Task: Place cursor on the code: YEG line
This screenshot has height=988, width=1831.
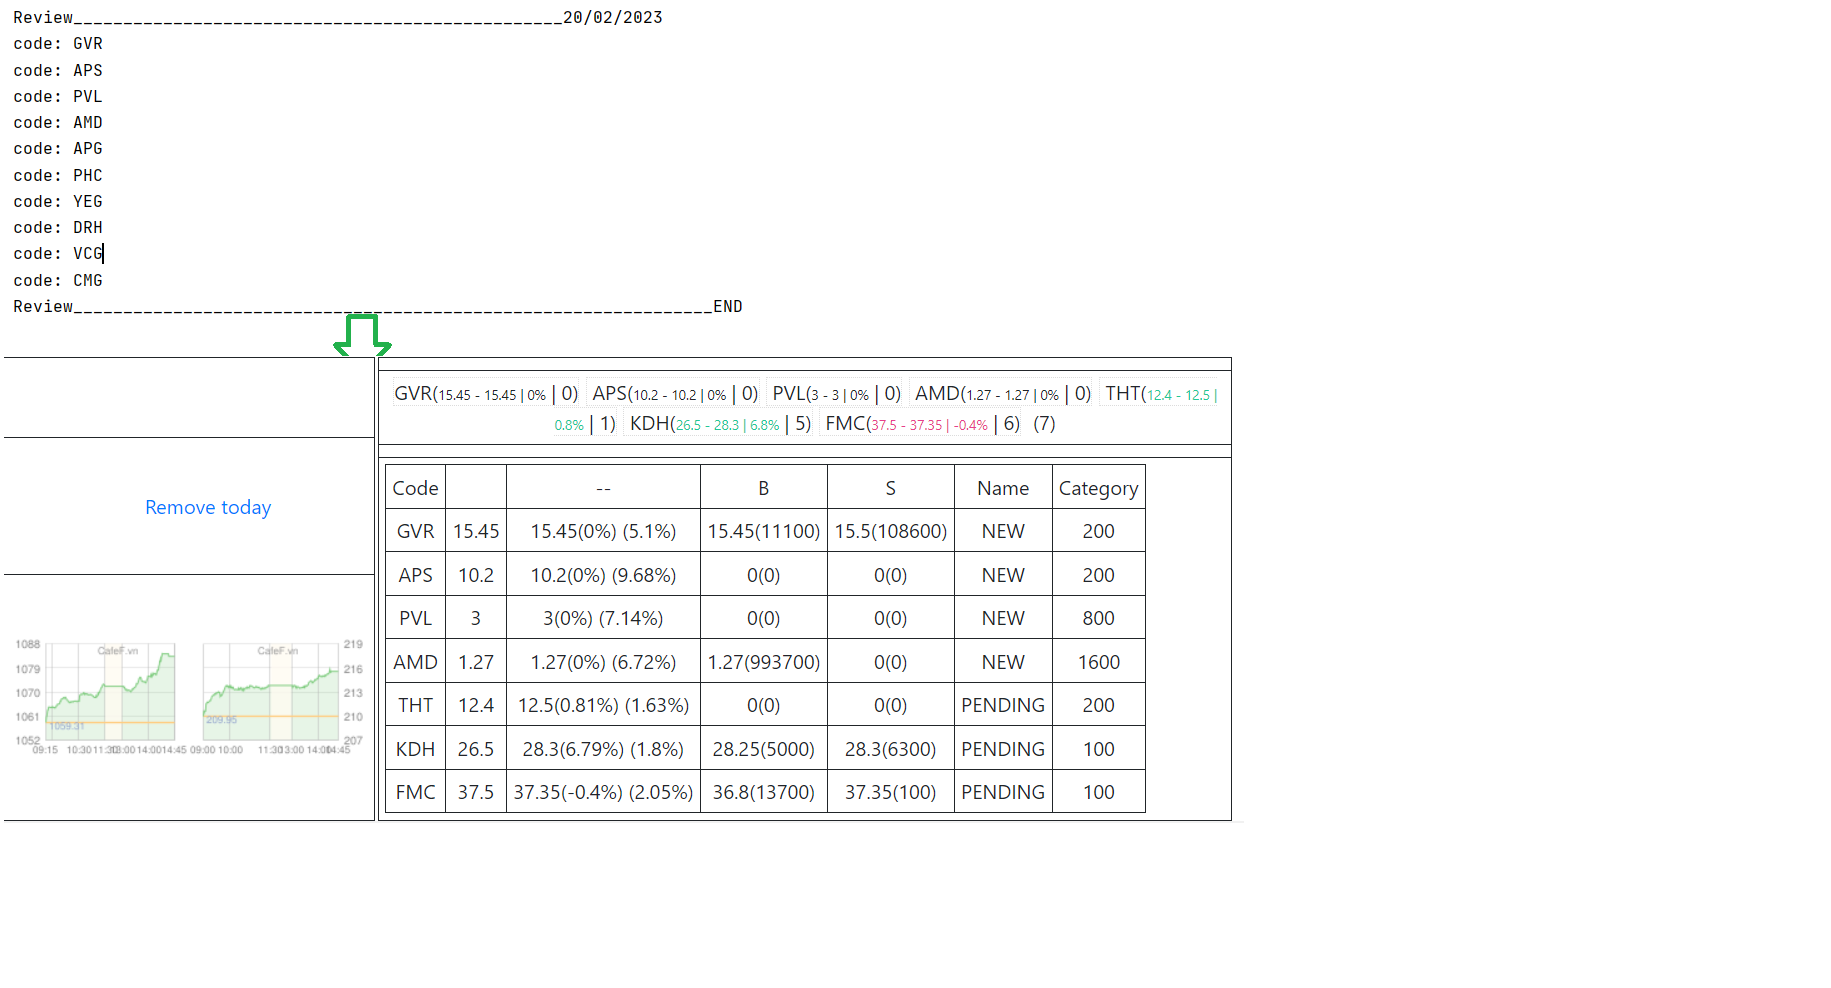Action: click(x=58, y=202)
